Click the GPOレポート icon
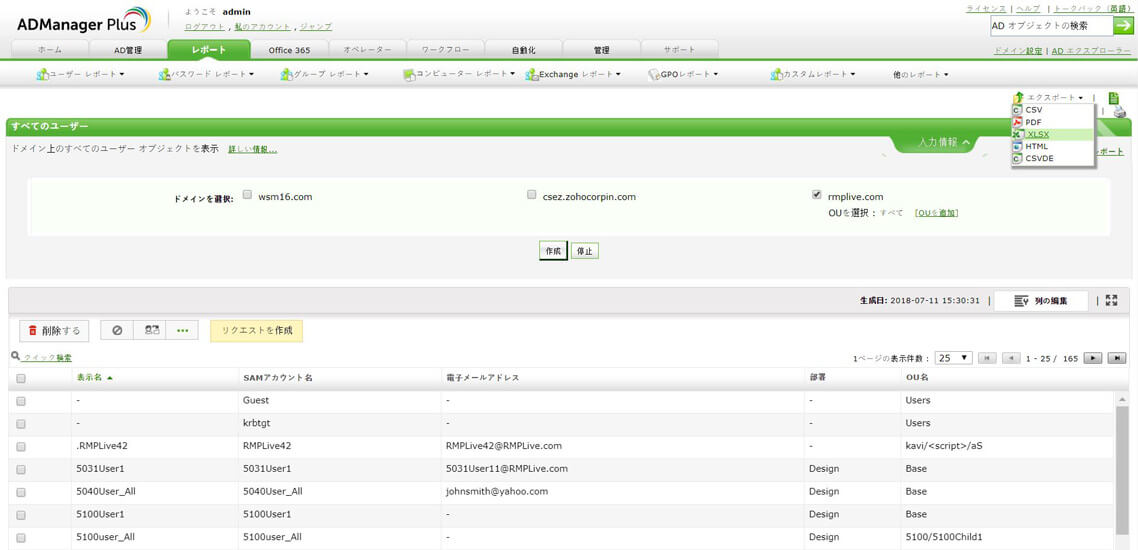Screen dimensions: 1138x550 655,74
